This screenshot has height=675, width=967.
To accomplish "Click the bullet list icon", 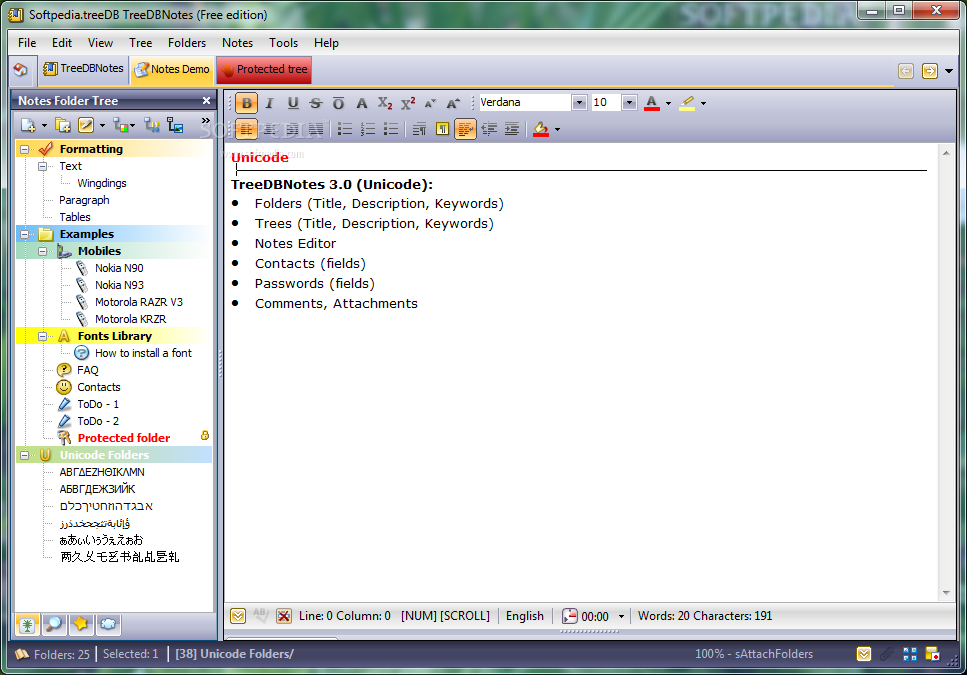I will (345, 129).
